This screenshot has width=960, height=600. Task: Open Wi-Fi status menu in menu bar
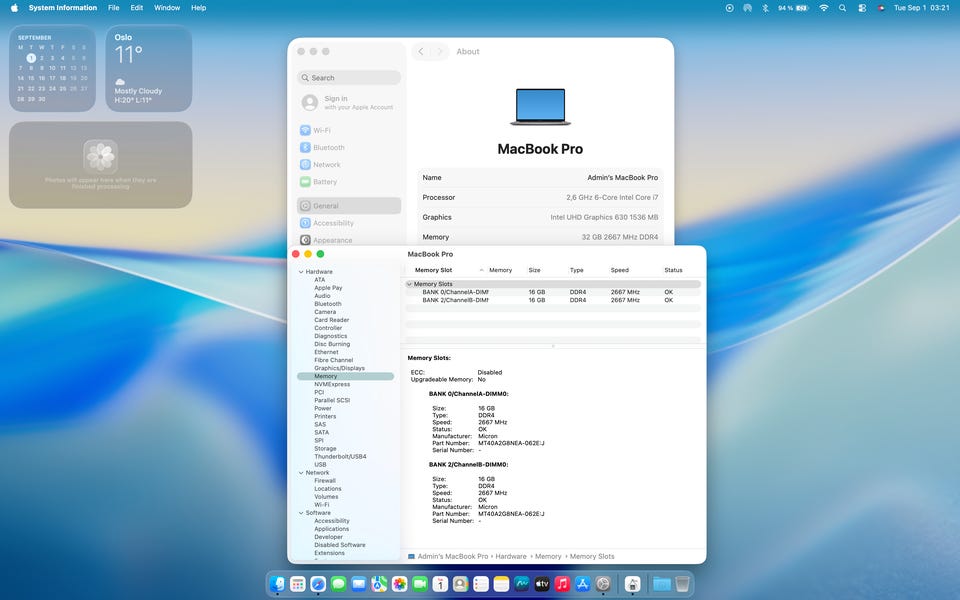824,8
